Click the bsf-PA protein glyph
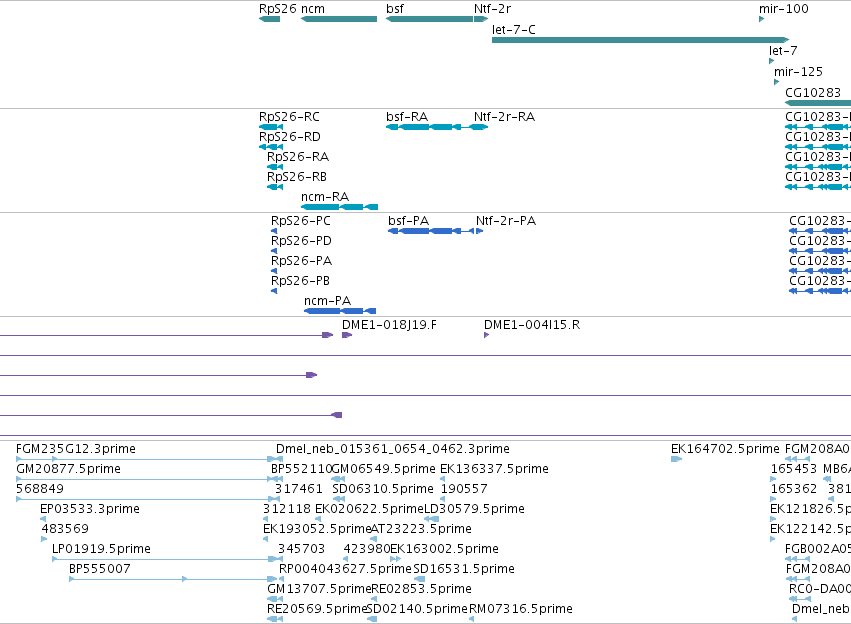The width and height of the screenshot is (851, 624). pos(431,231)
